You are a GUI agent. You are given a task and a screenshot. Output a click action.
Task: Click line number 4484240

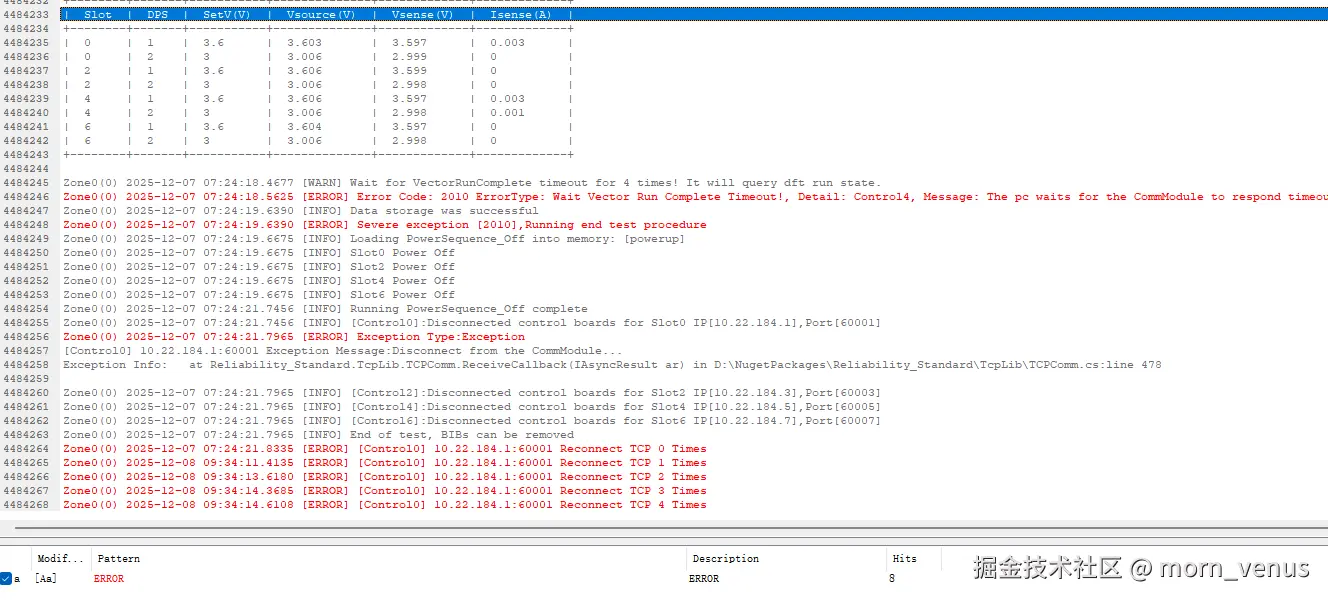click(x=26, y=113)
